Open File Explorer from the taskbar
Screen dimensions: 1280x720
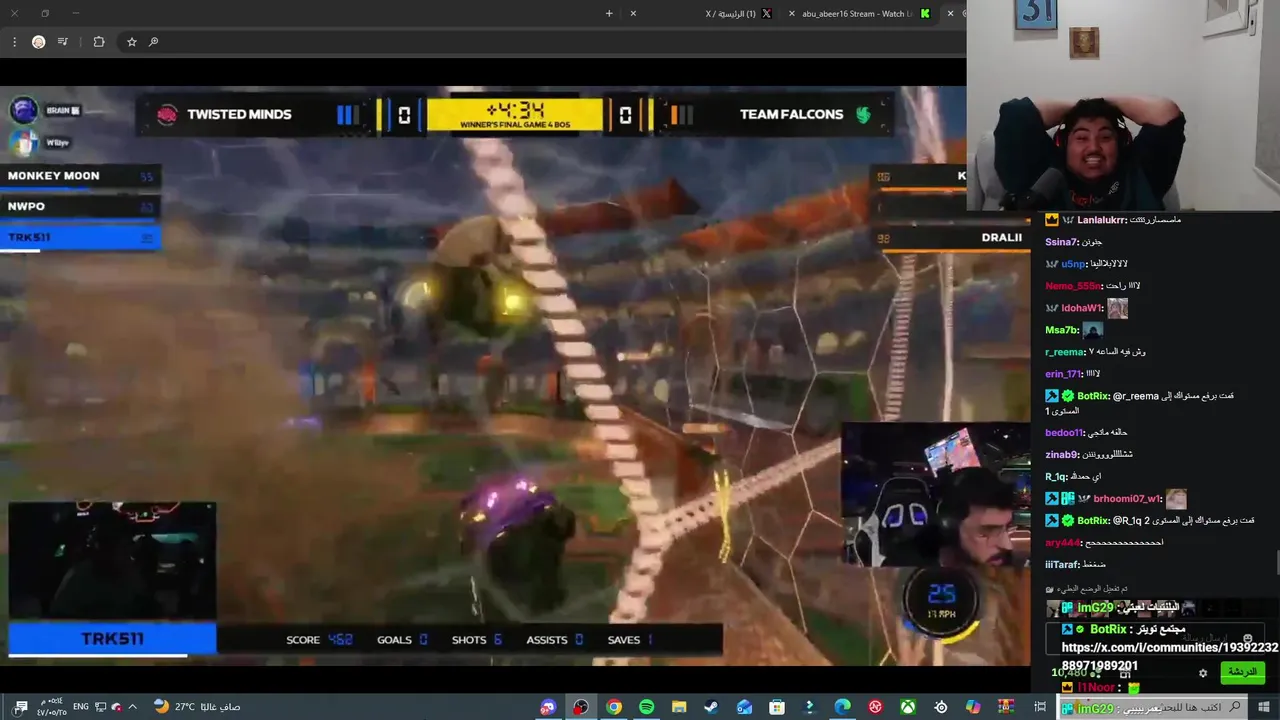[x=679, y=707]
